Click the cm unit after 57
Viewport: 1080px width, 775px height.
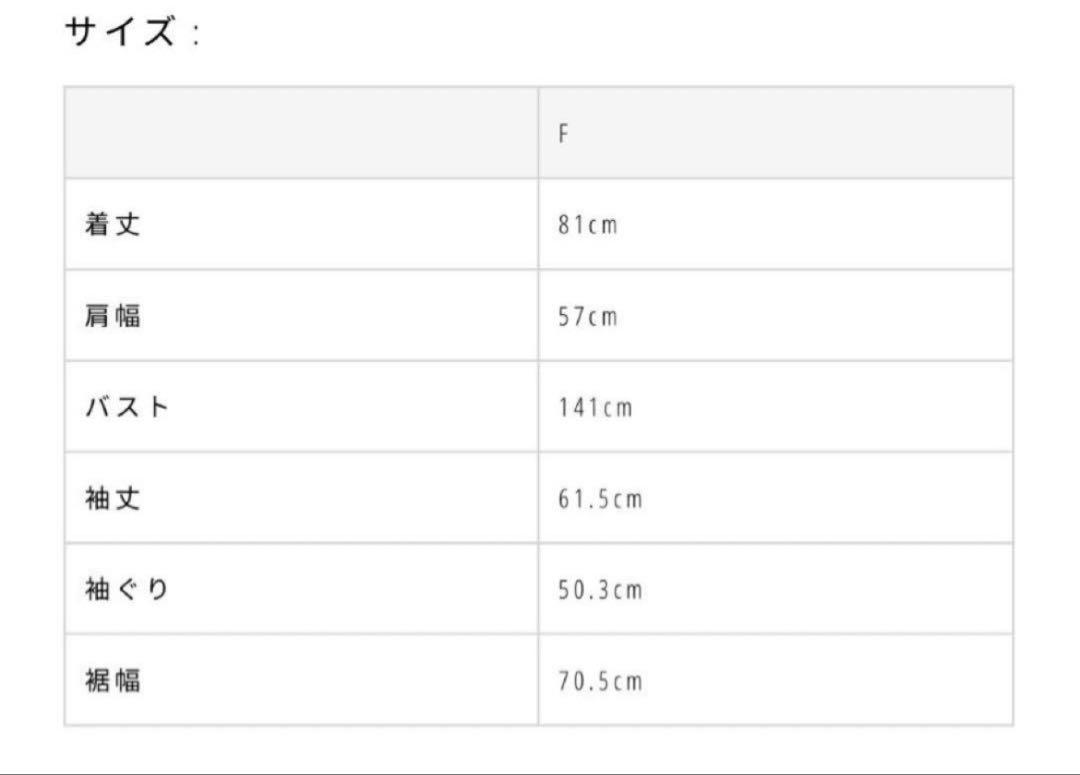click(603, 317)
